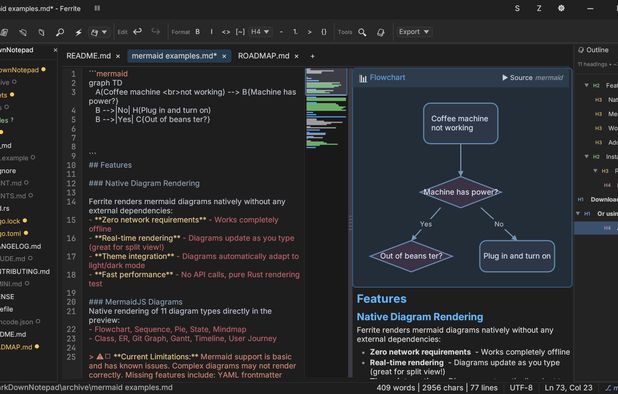Click the 'Native Diagram Rendering' preview heading
This screenshot has height=394, width=618.
point(420,317)
